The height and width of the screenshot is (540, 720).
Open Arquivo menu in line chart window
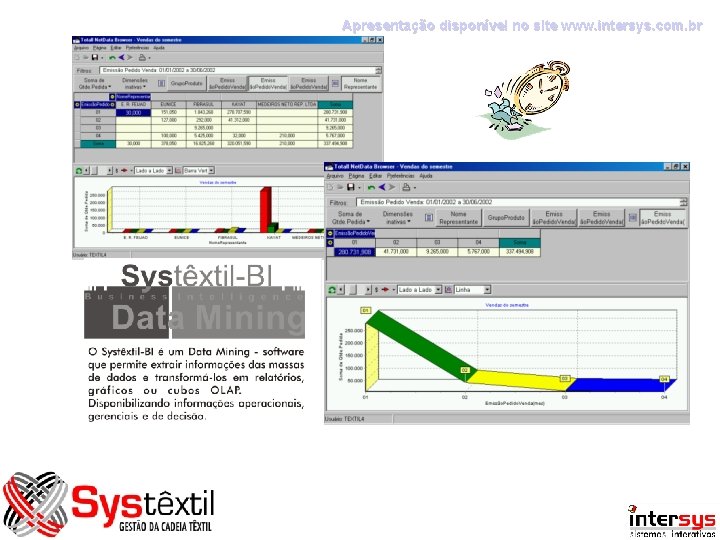tap(335, 176)
